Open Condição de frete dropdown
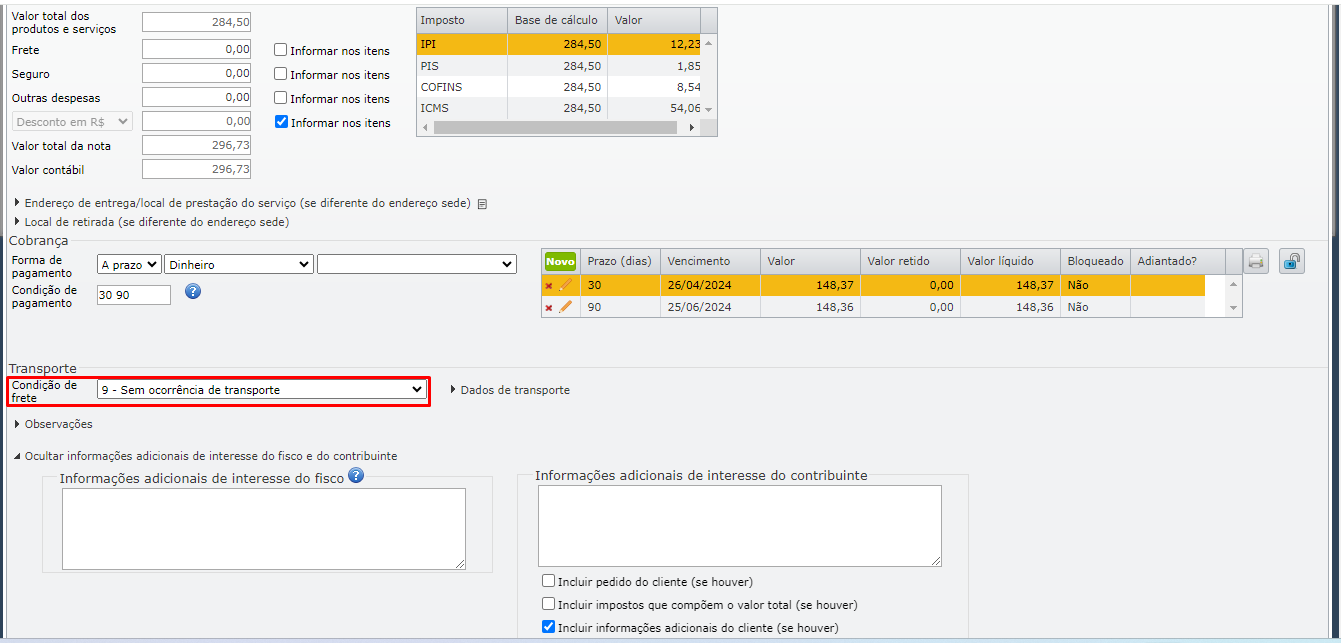Image resolution: width=1341 pixels, height=643 pixels. (x=263, y=389)
